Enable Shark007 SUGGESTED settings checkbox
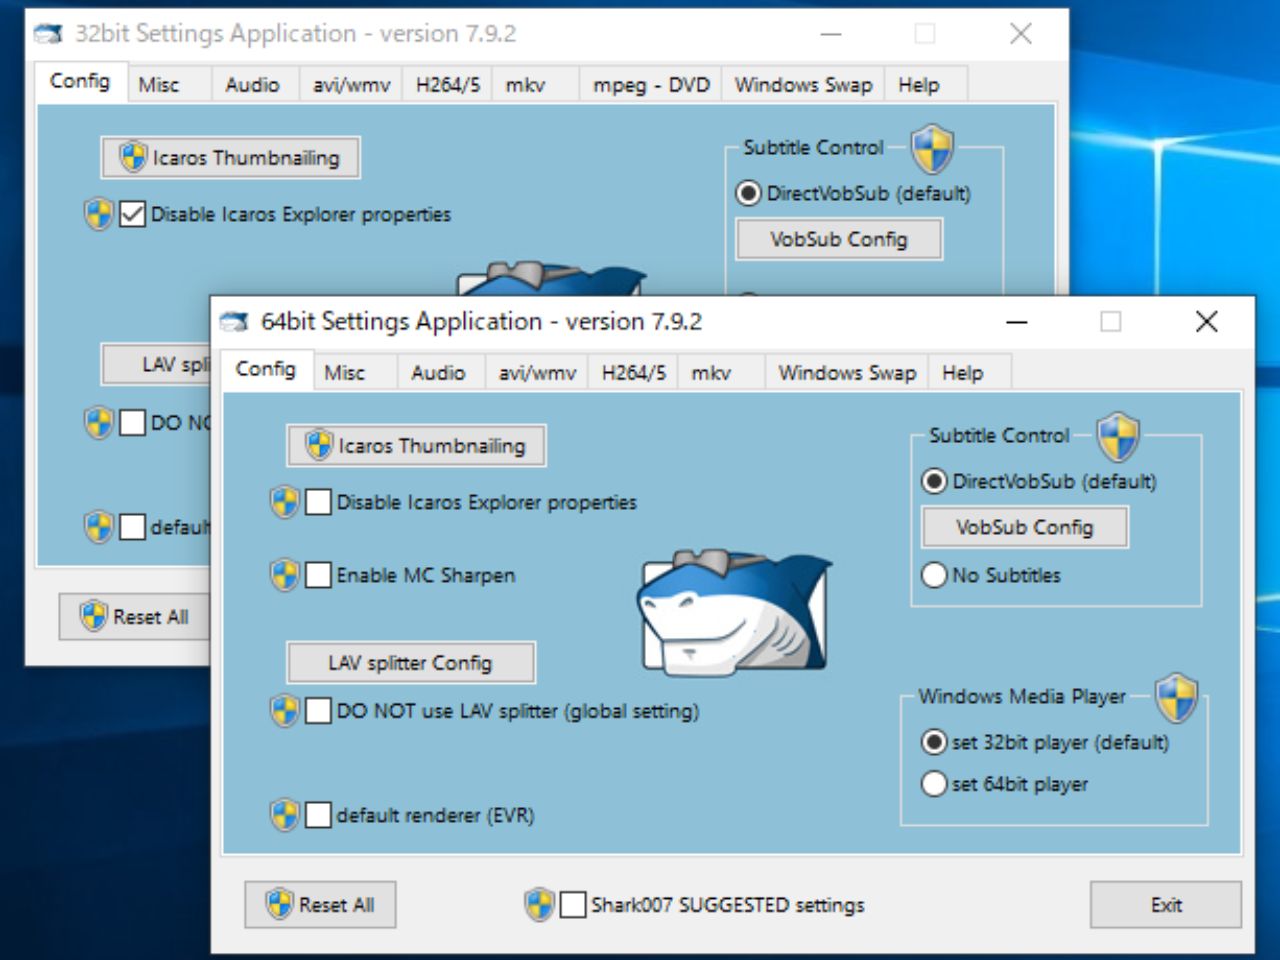The width and height of the screenshot is (1280, 960). coord(573,905)
